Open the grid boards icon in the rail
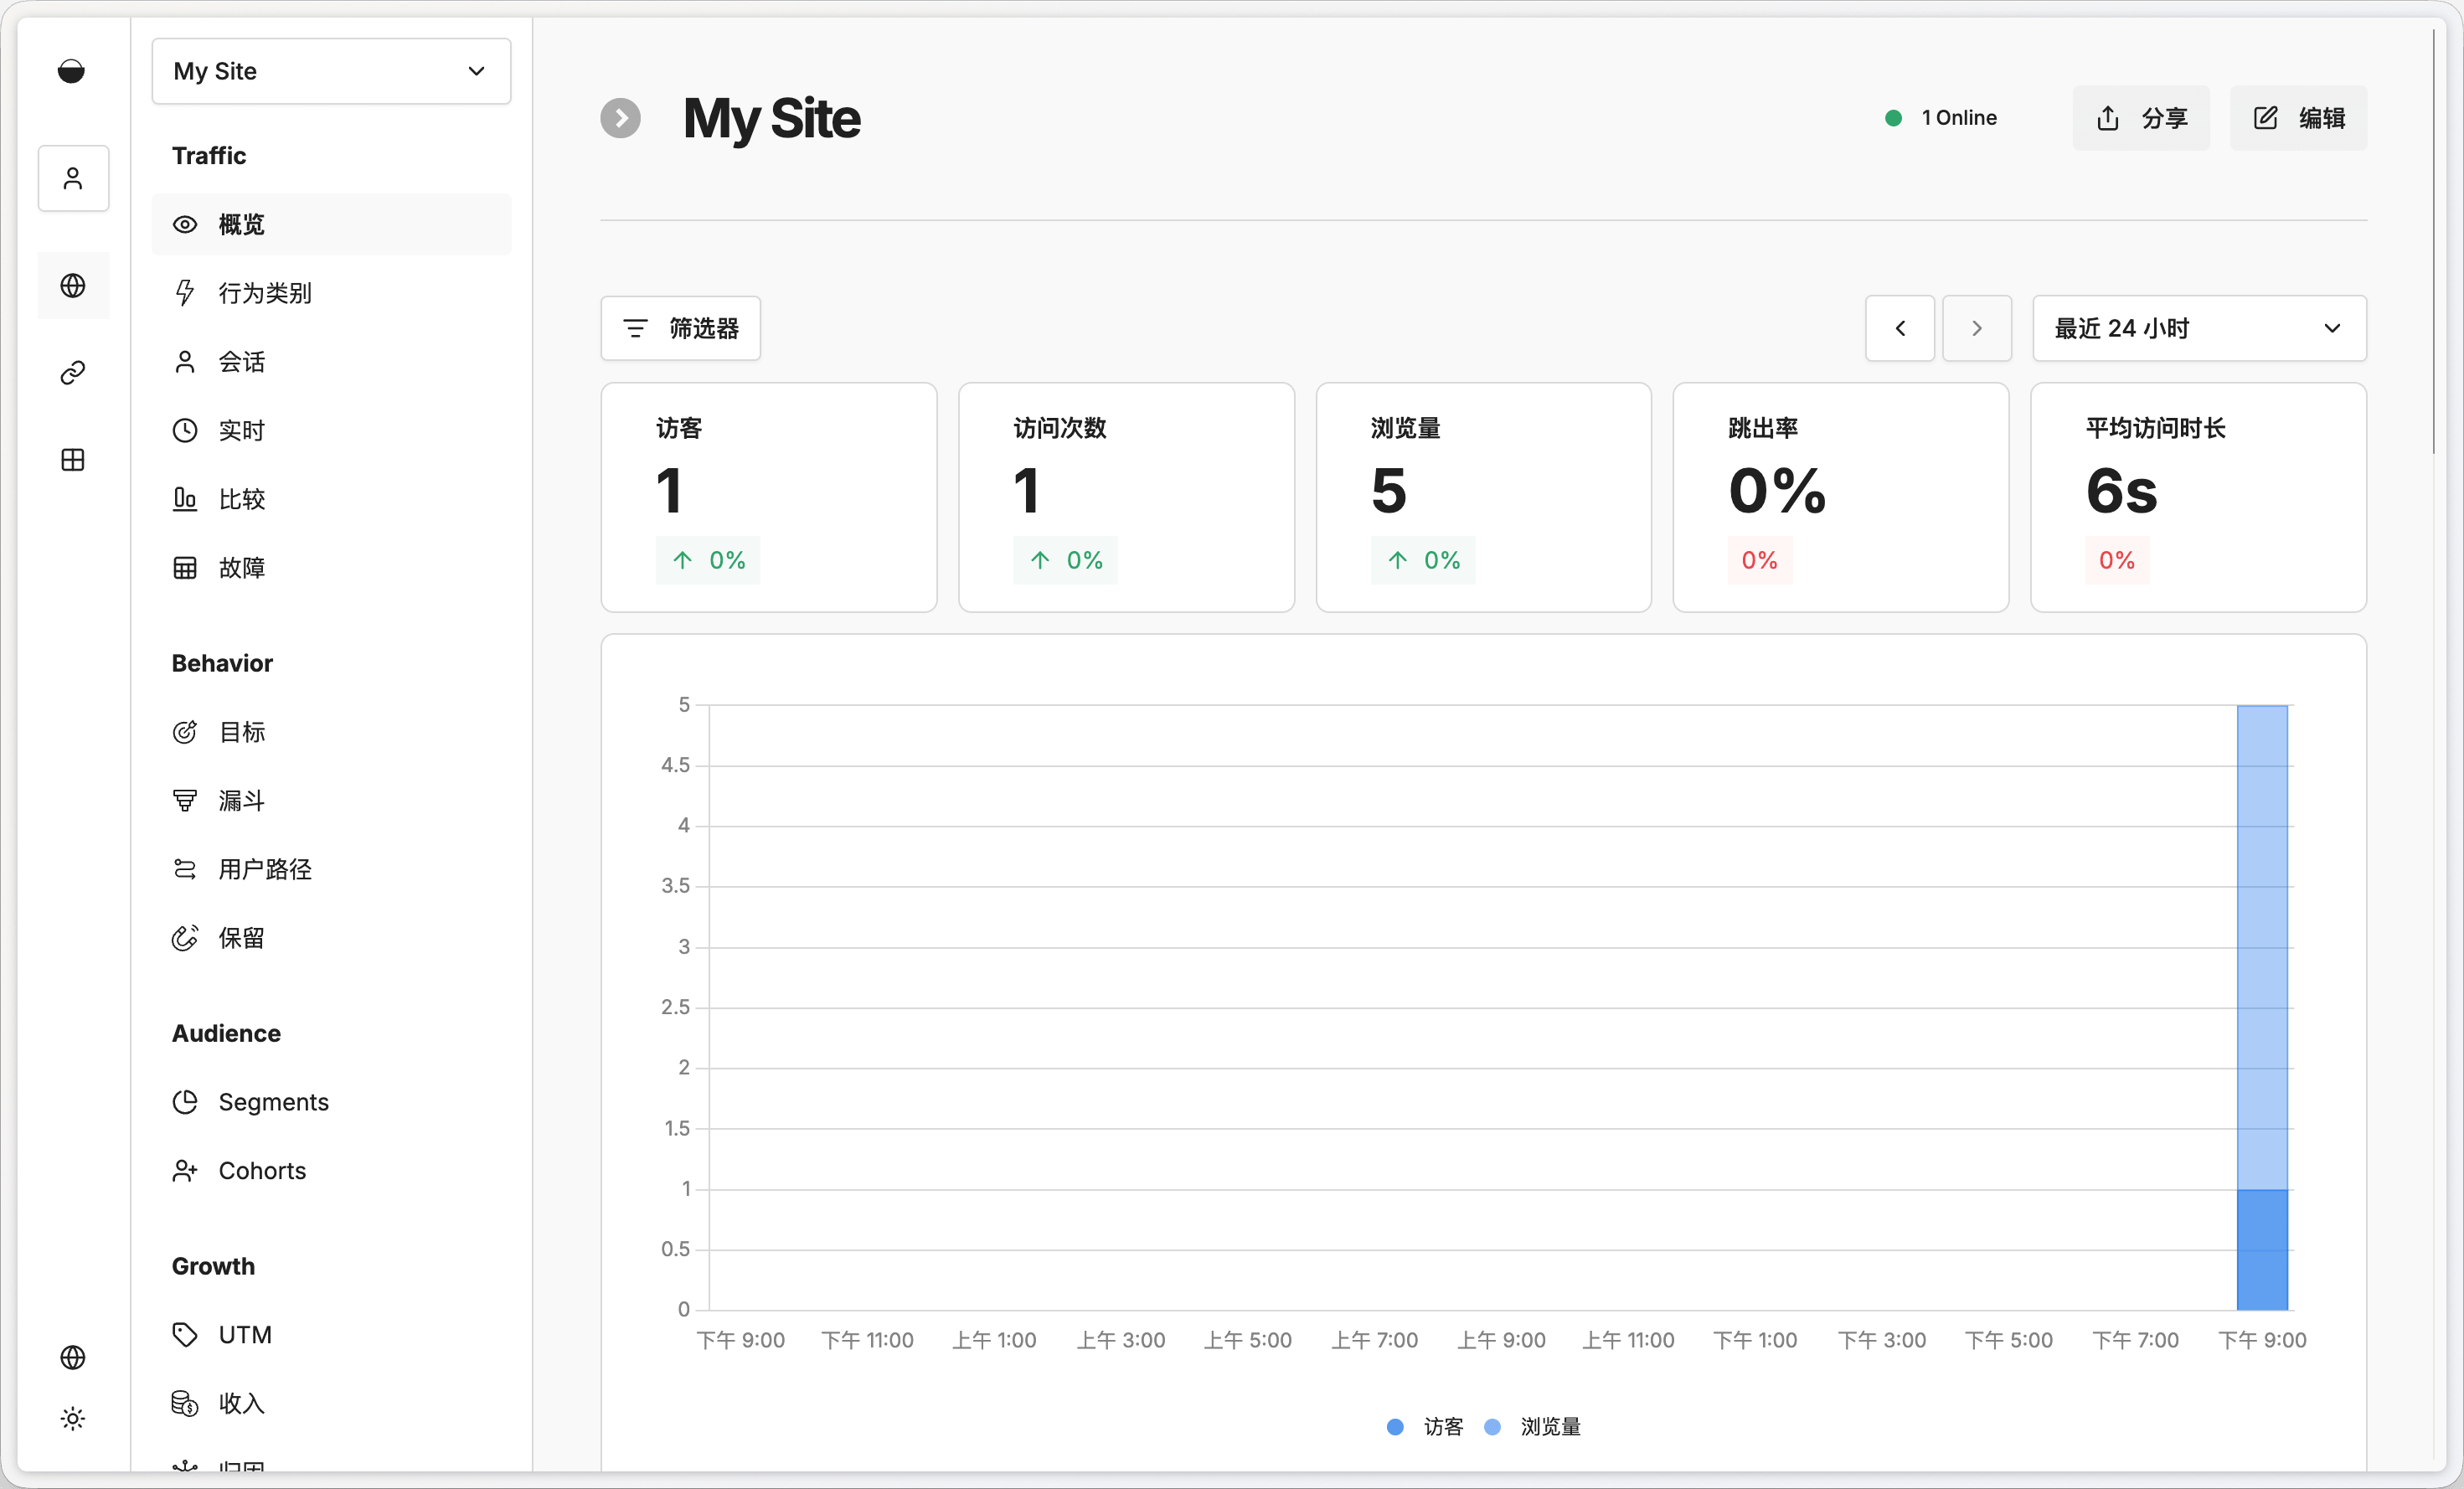Viewport: 2464px width, 1489px height. pos(73,460)
